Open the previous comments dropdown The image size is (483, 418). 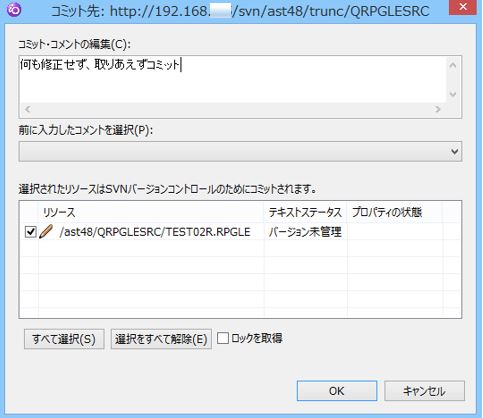pyautogui.click(x=240, y=151)
